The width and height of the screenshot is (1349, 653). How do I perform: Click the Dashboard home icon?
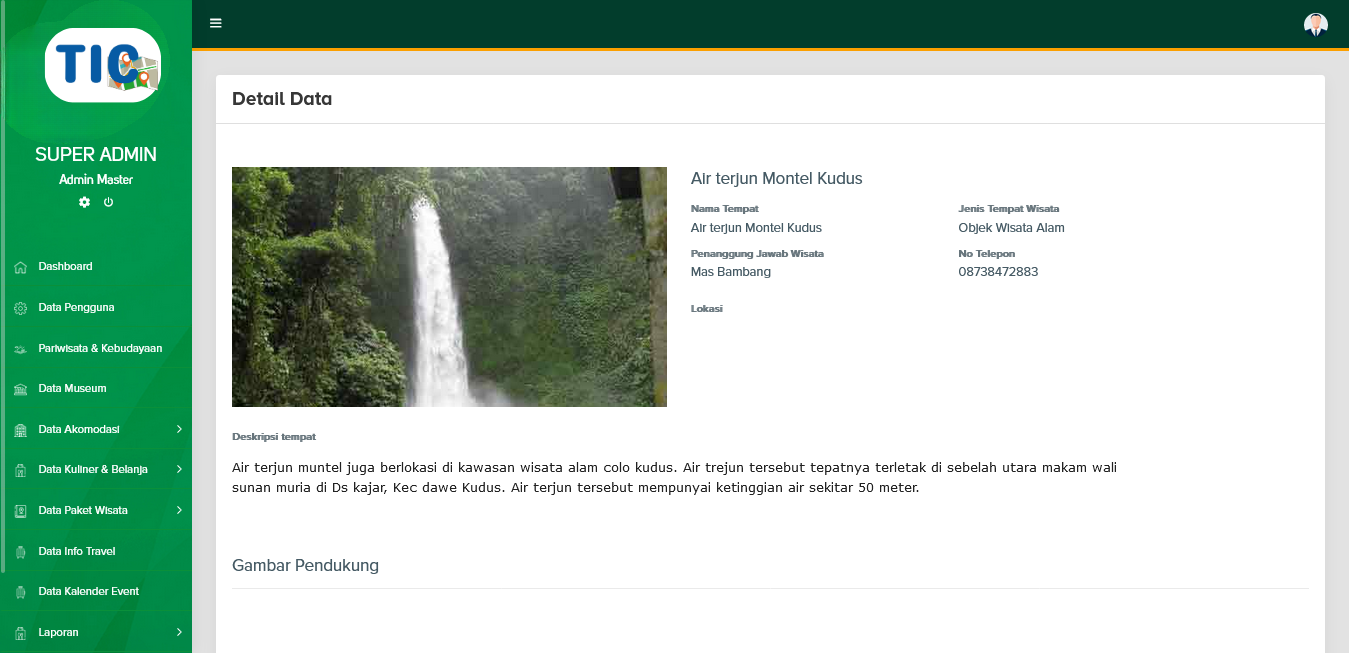tap(20, 267)
